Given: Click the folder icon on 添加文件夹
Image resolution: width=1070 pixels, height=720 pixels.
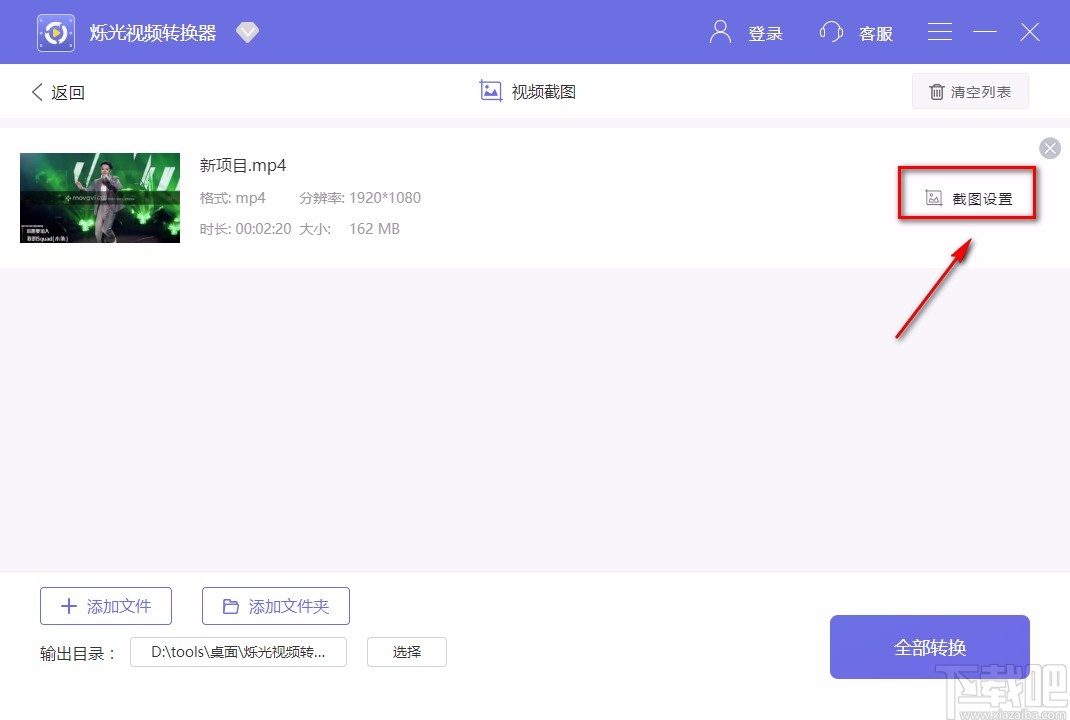Looking at the screenshot, I should 231,605.
